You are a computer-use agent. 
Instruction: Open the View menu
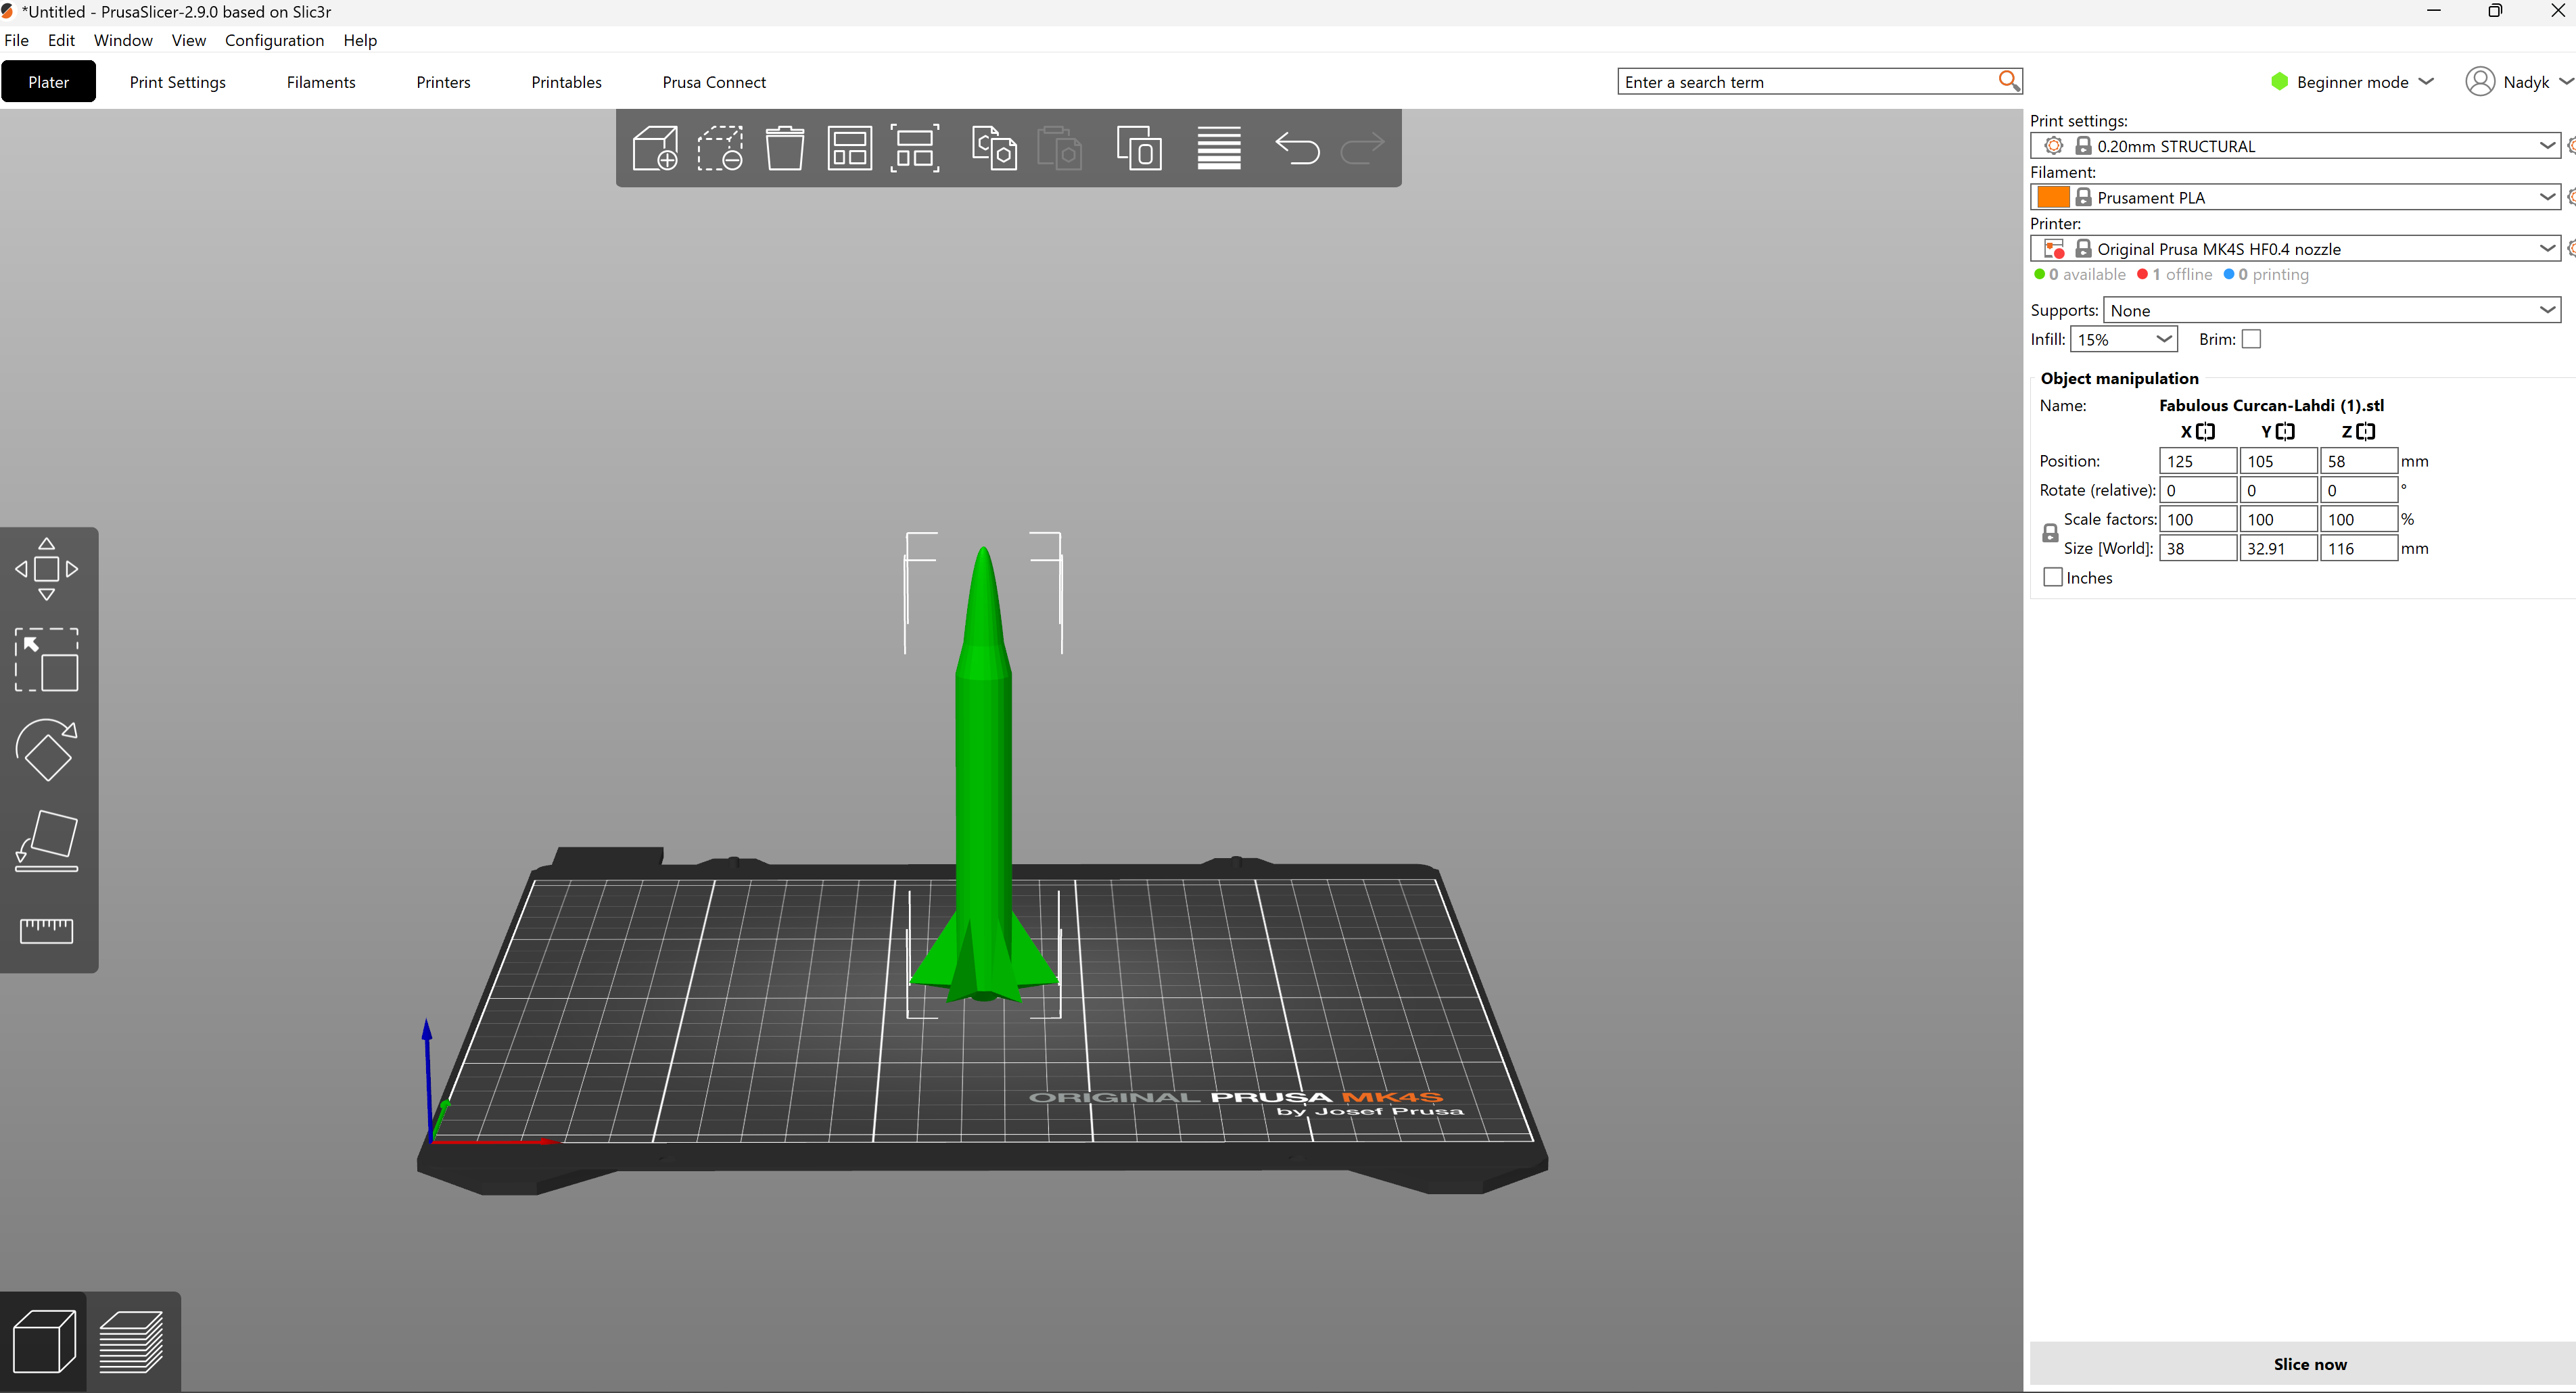tap(189, 40)
